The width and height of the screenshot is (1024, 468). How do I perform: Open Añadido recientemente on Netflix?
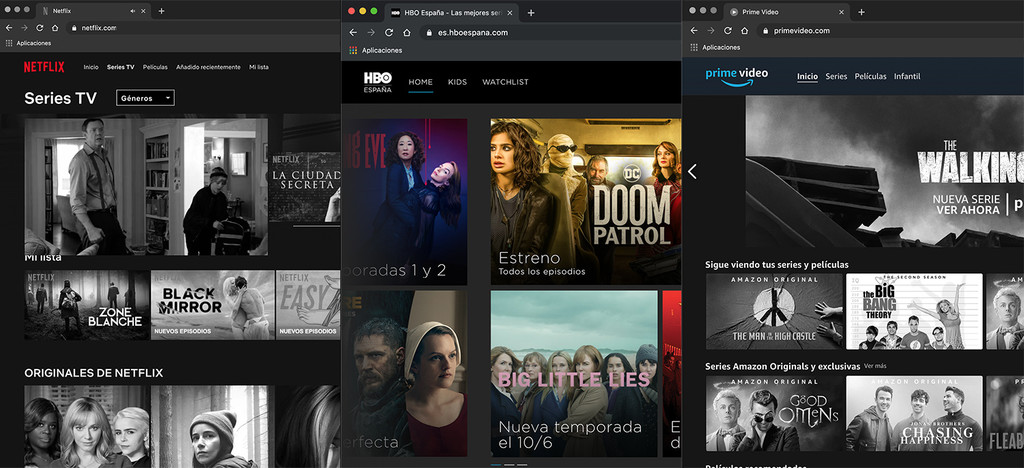(208, 67)
